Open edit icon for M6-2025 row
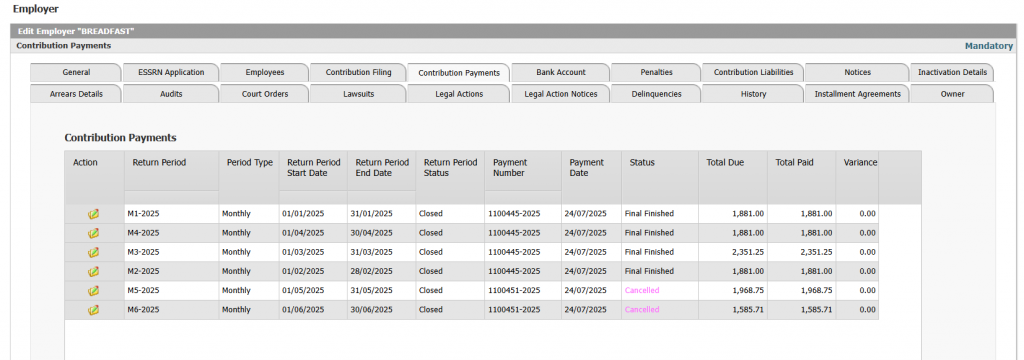The image size is (1024, 360). (x=93, y=310)
